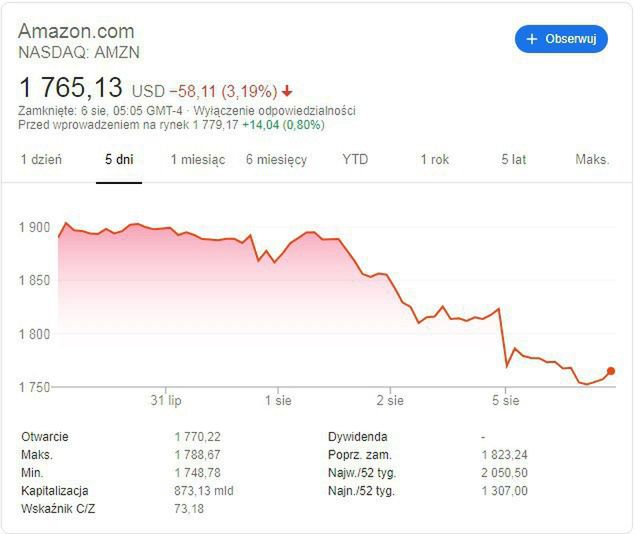Image resolution: width=634 pixels, height=534 pixels.
Task: Show the 1 rok chart
Action: (x=435, y=159)
